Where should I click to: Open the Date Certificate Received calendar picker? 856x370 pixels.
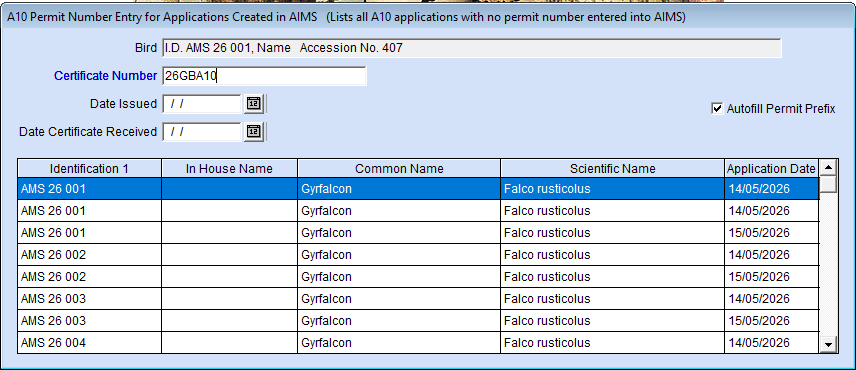pos(253,132)
